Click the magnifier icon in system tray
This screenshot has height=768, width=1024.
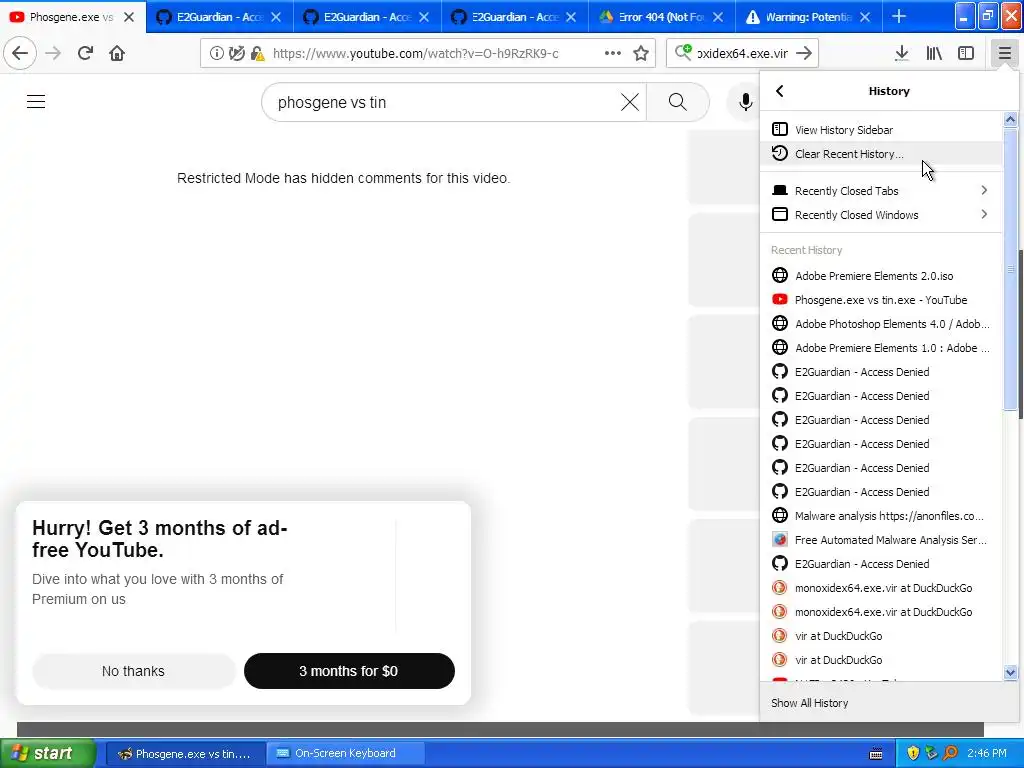(x=950, y=753)
